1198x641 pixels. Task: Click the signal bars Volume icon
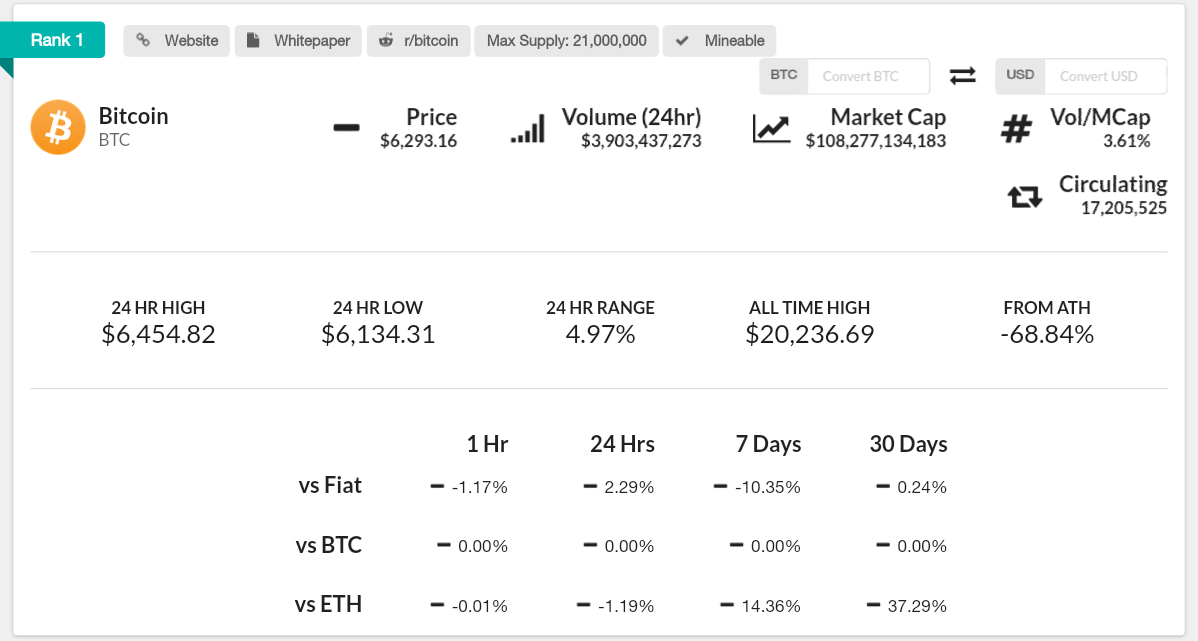click(528, 129)
